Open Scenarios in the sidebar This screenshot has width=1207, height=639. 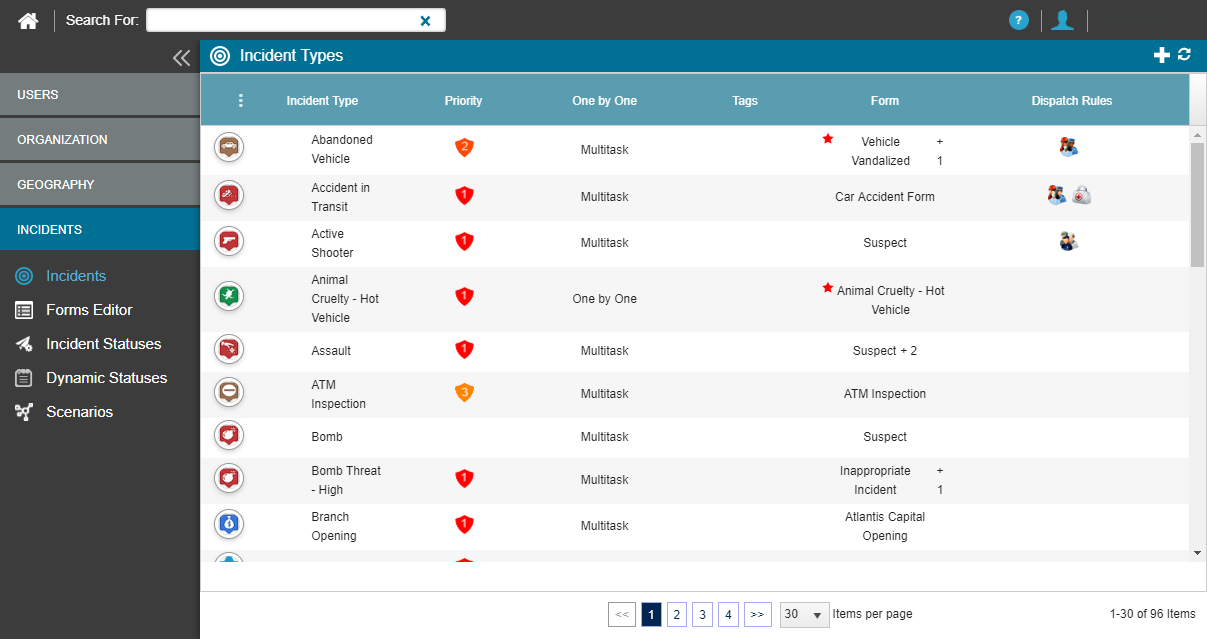point(79,412)
